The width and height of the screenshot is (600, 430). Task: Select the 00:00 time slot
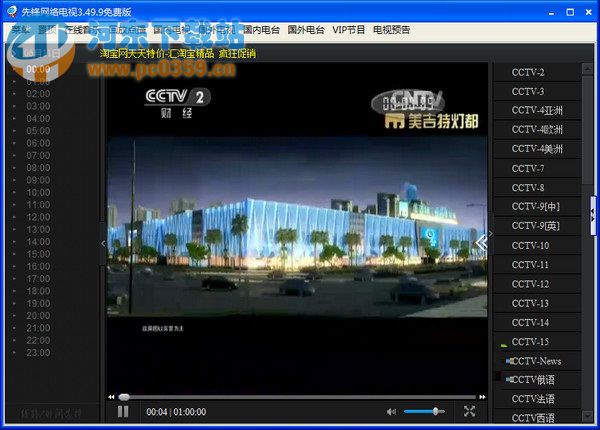tap(38, 69)
